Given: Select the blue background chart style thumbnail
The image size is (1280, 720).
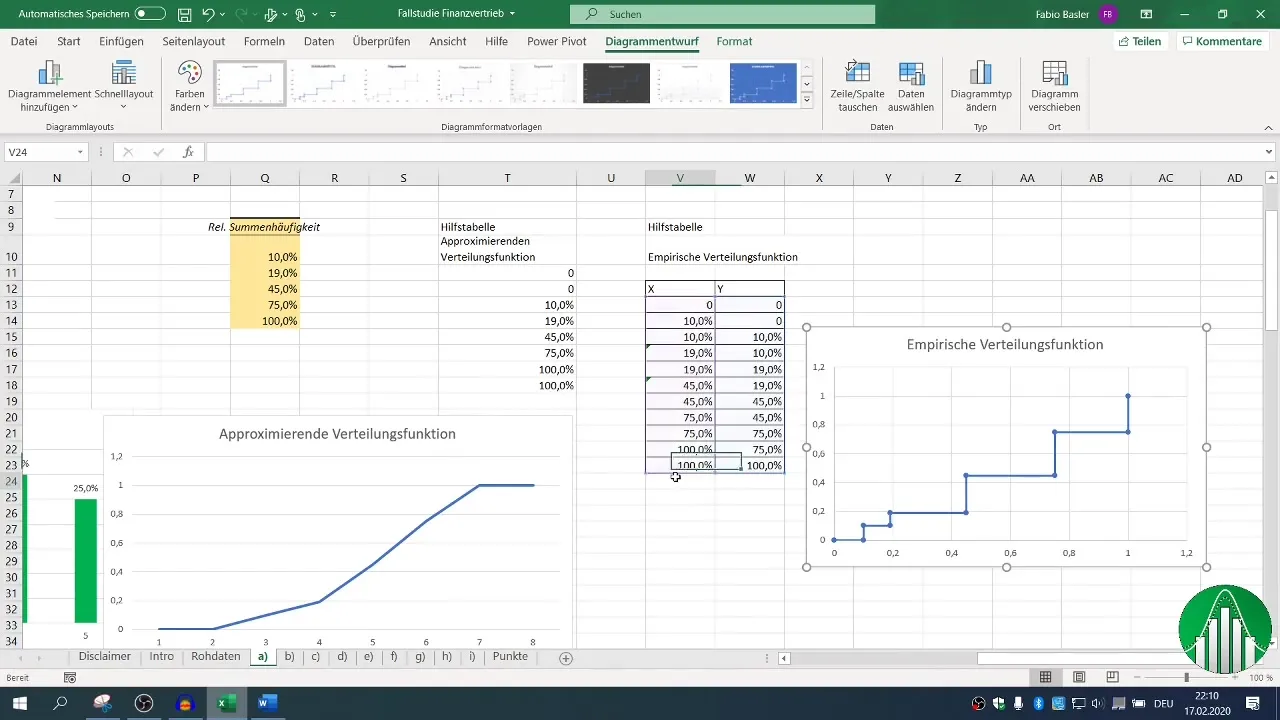Looking at the screenshot, I should [763, 83].
